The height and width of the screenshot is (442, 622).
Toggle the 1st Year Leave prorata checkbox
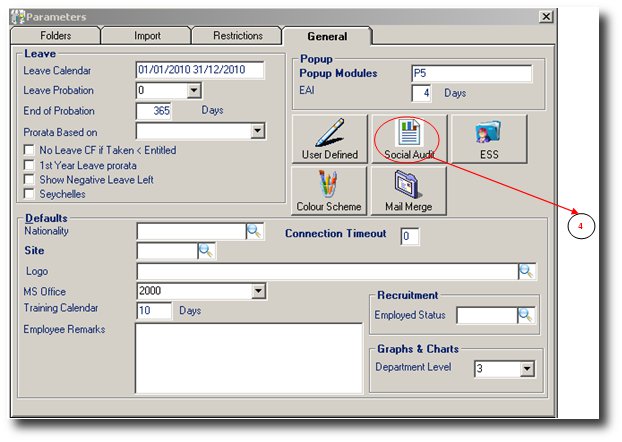(x=30, y=166)
